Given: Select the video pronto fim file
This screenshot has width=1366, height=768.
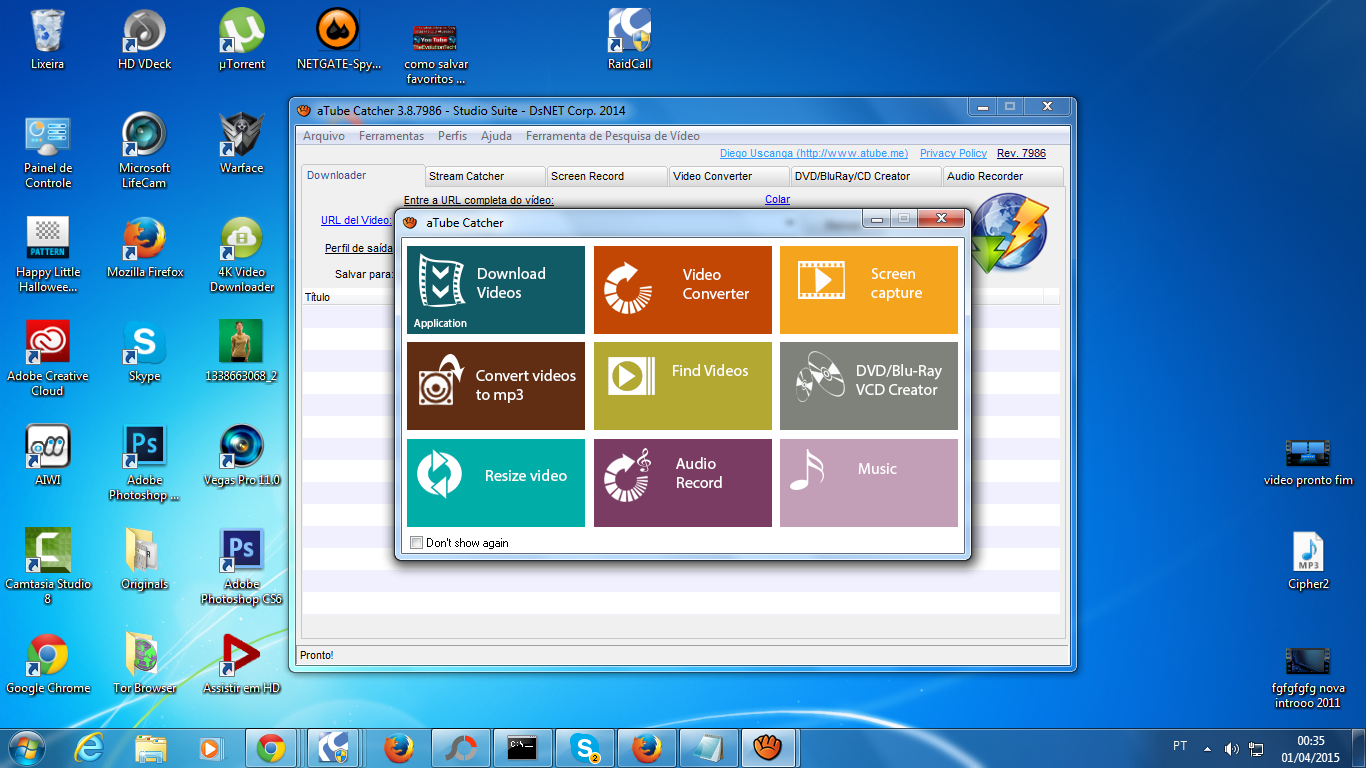Looking at the screenshot, I should click(x=1308, y=461).
